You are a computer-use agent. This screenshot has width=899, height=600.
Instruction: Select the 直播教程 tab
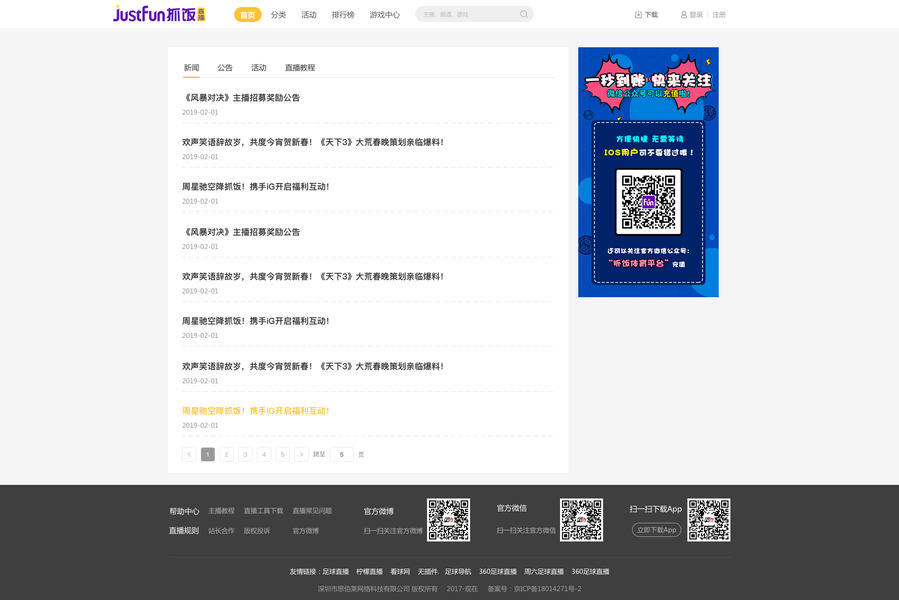(300, 67)
